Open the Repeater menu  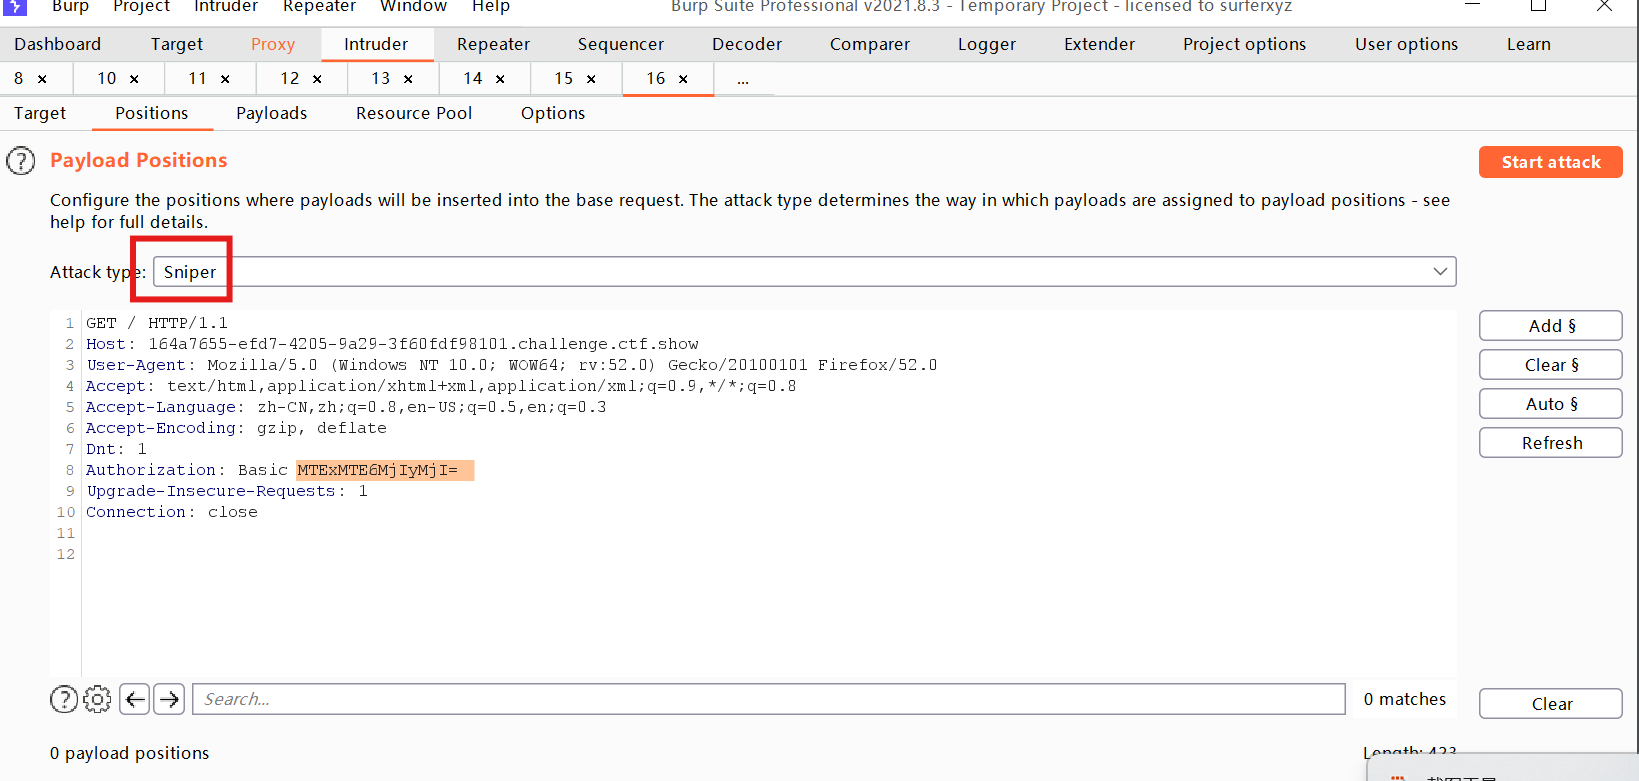[x=320, y=6]
